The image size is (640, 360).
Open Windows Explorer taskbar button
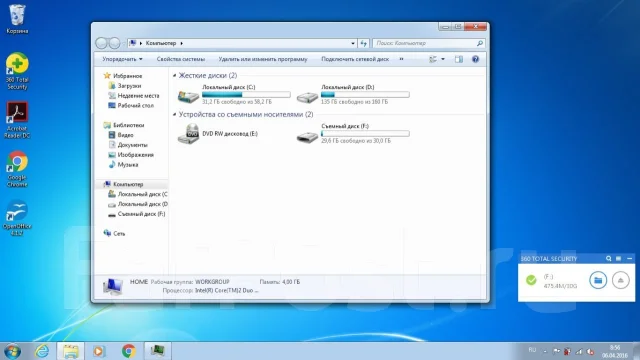(x=70, y=351)
